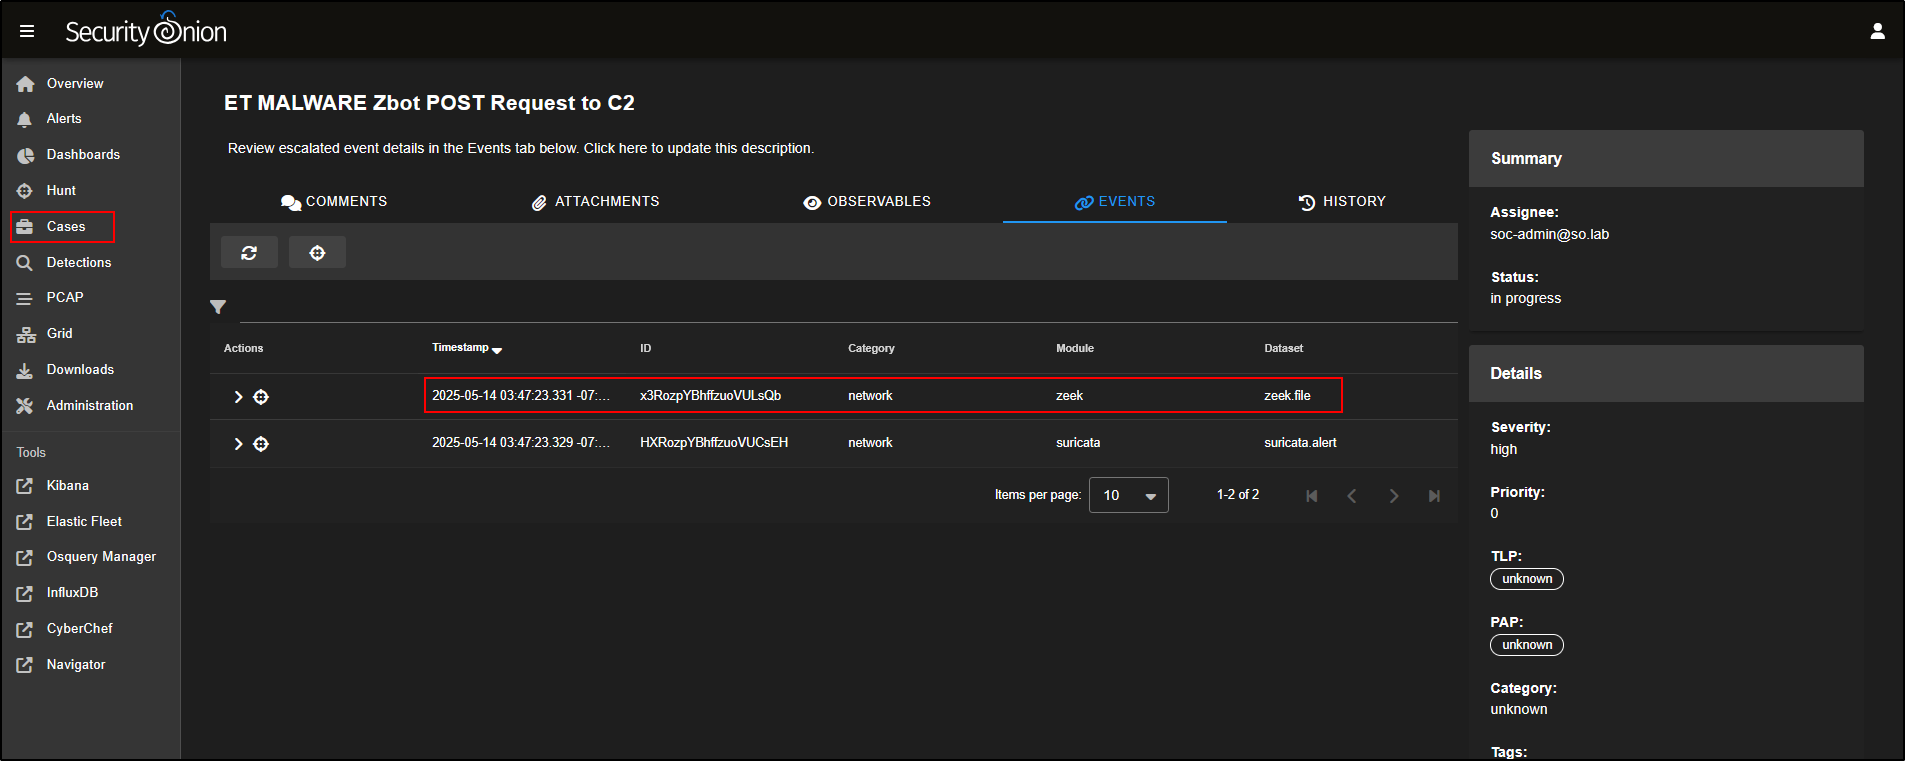Switch to the Observables tab
1905x761 pixels.
pyautogui.click(x=867, y=202)
